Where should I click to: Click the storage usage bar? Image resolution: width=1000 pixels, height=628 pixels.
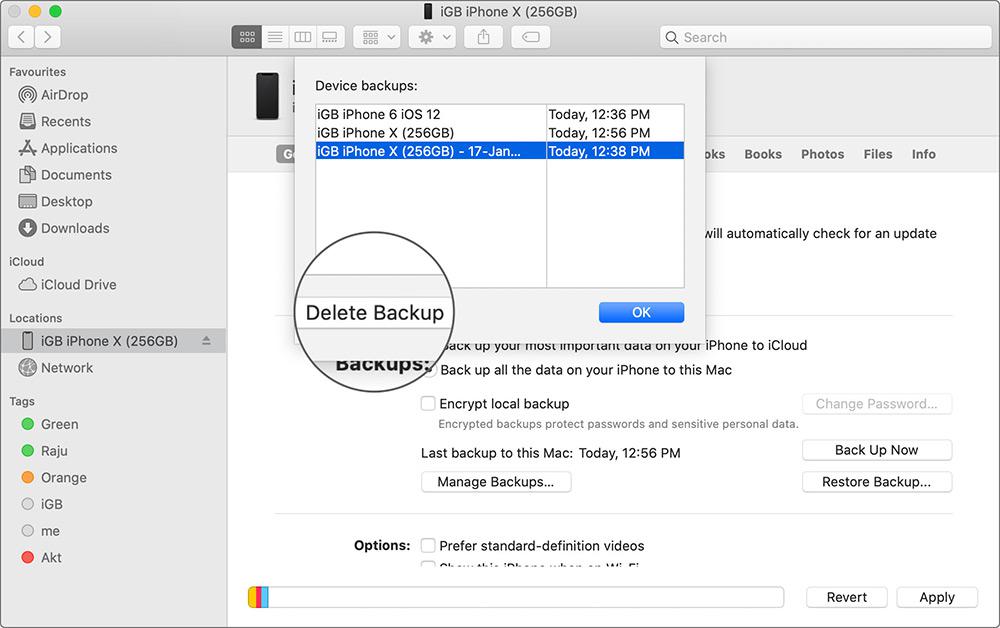coord(516,597)
